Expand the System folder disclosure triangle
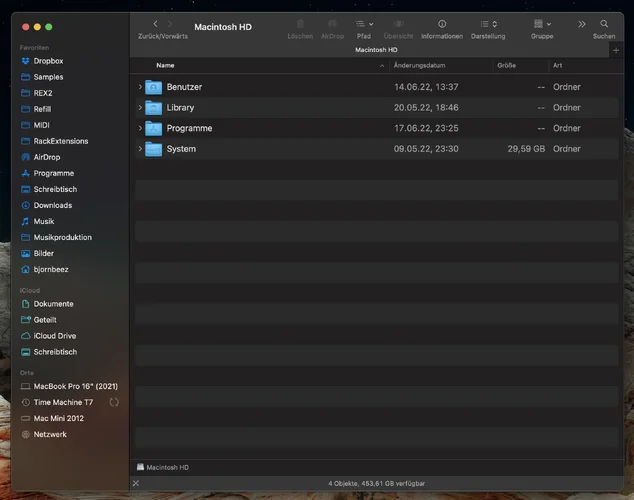The height and width of the screenshot is (500, 634). 140,149
